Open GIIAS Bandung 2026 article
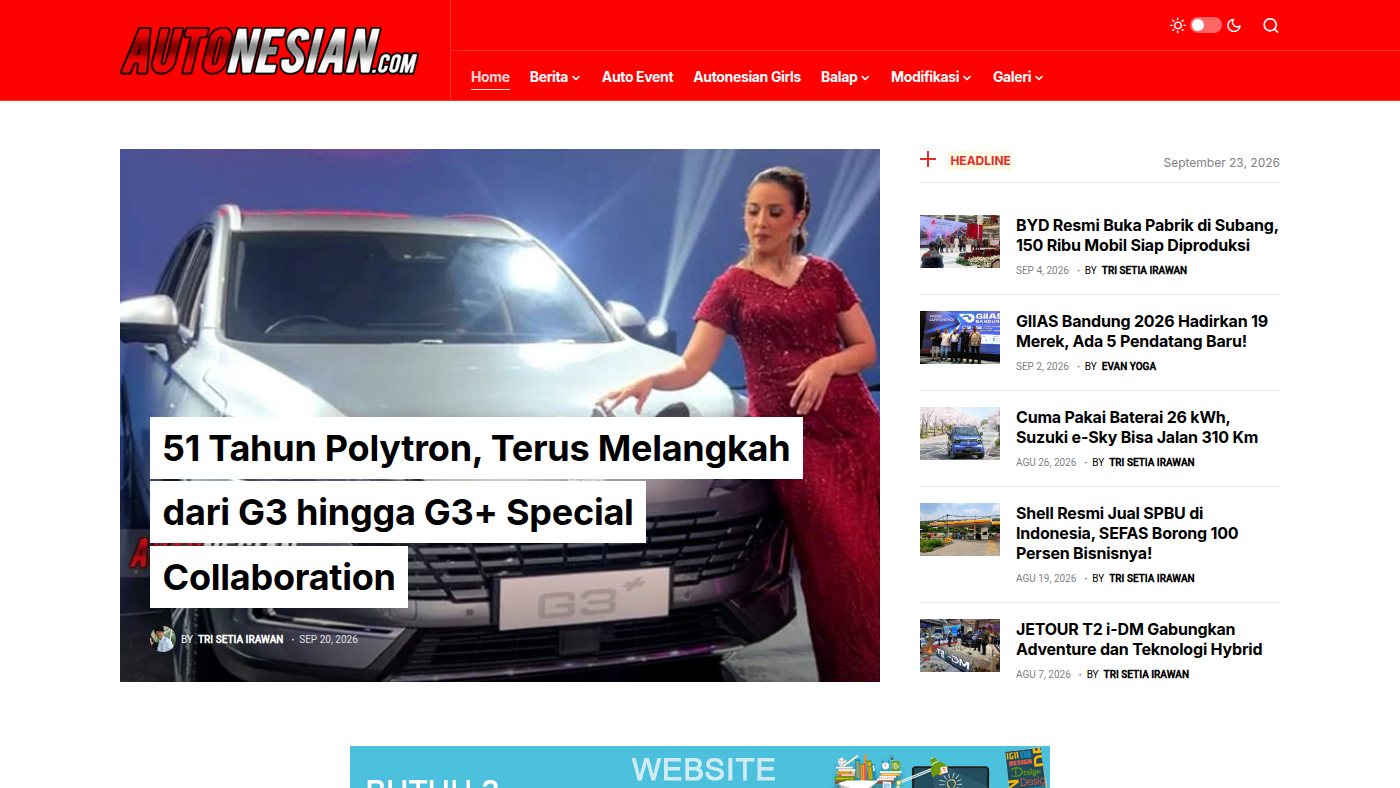1400x788 pixels. (1142, 331)
